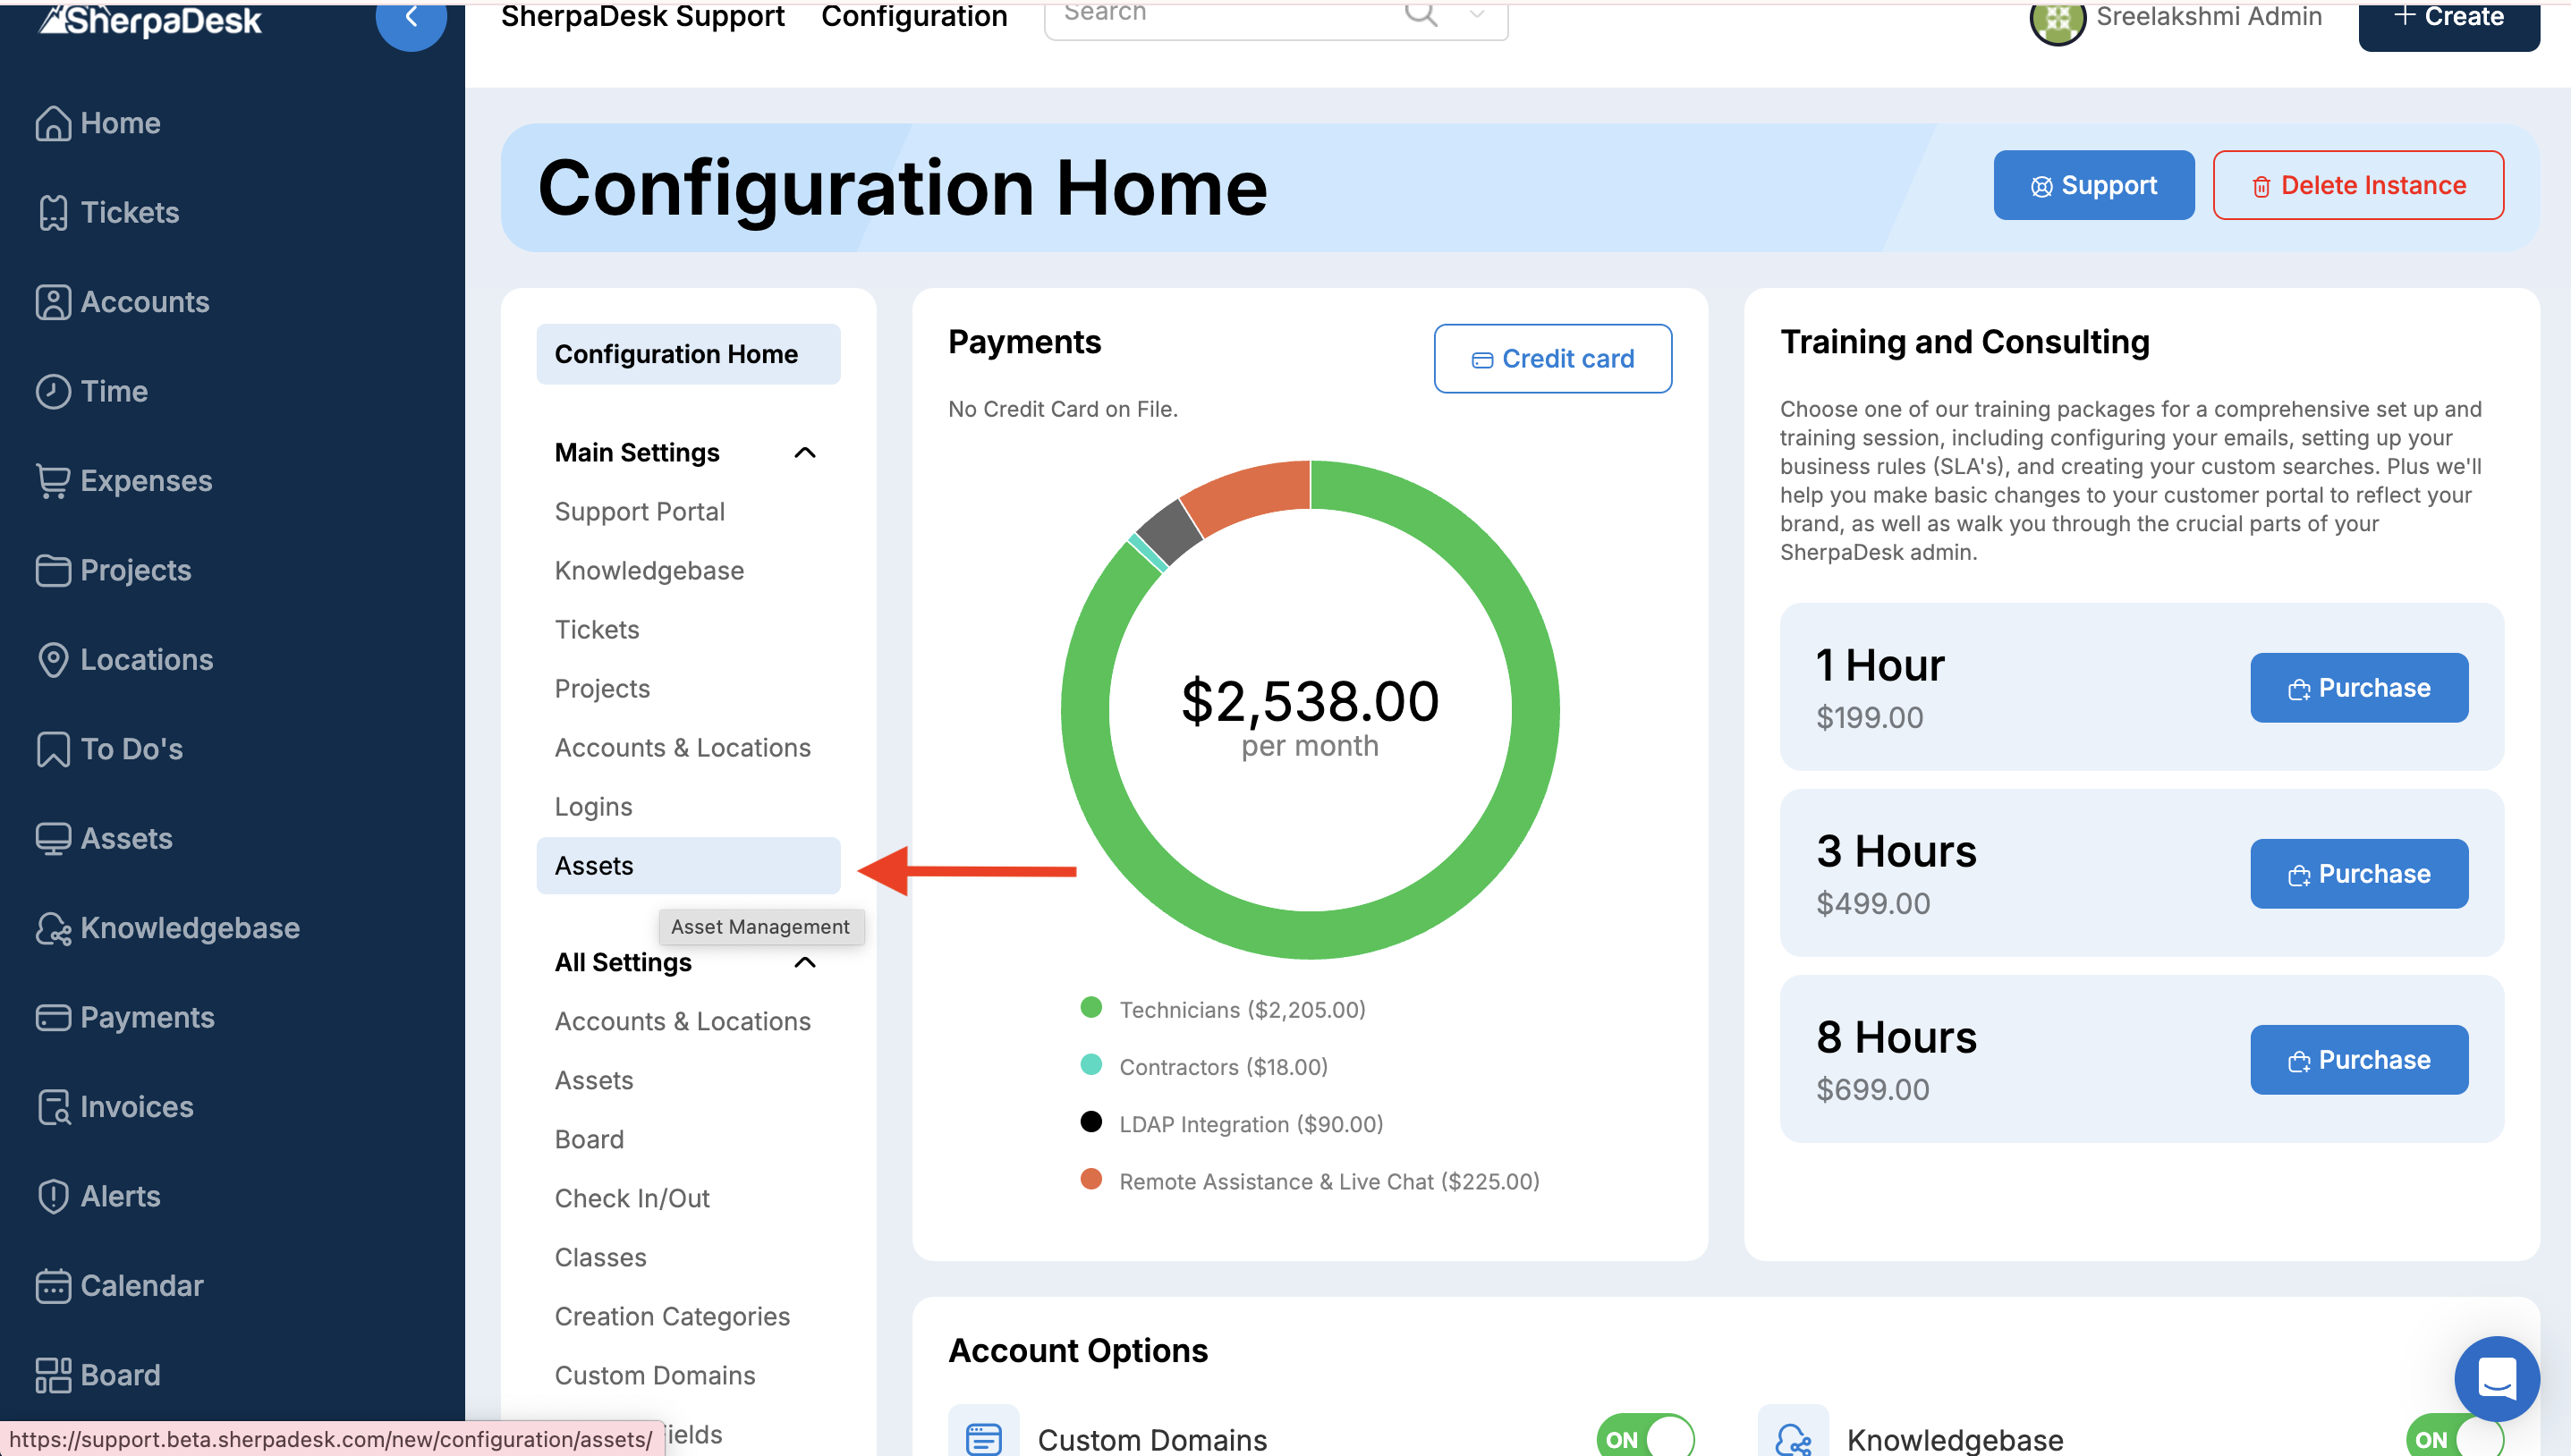Open the search dropdown arrow
The image size is (2571, 1456).
point(1476,14)
